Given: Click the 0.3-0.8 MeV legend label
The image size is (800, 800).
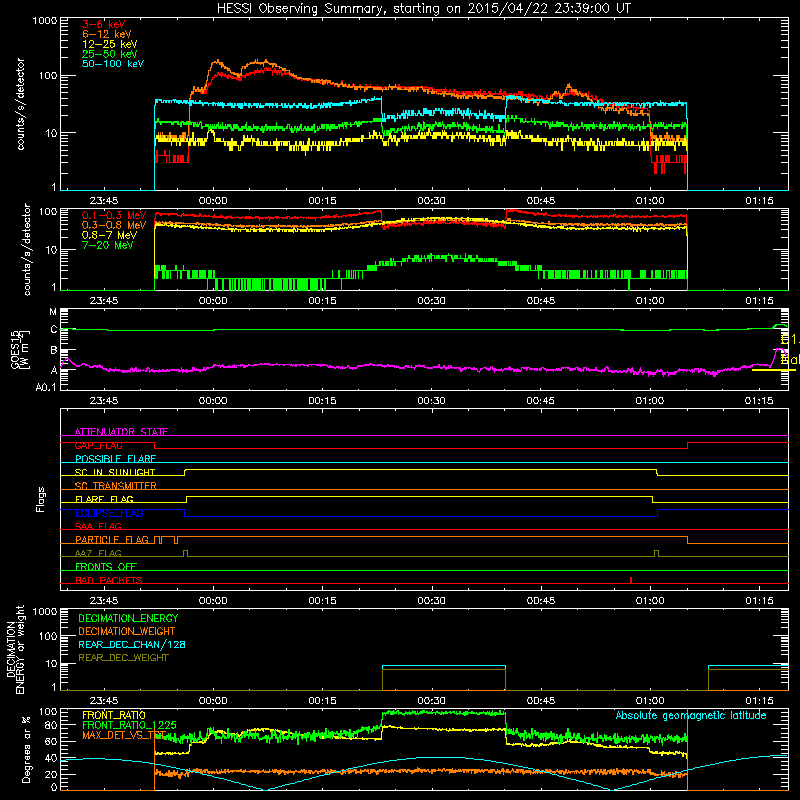Looking at the screenshot, I should pos(114,225).
